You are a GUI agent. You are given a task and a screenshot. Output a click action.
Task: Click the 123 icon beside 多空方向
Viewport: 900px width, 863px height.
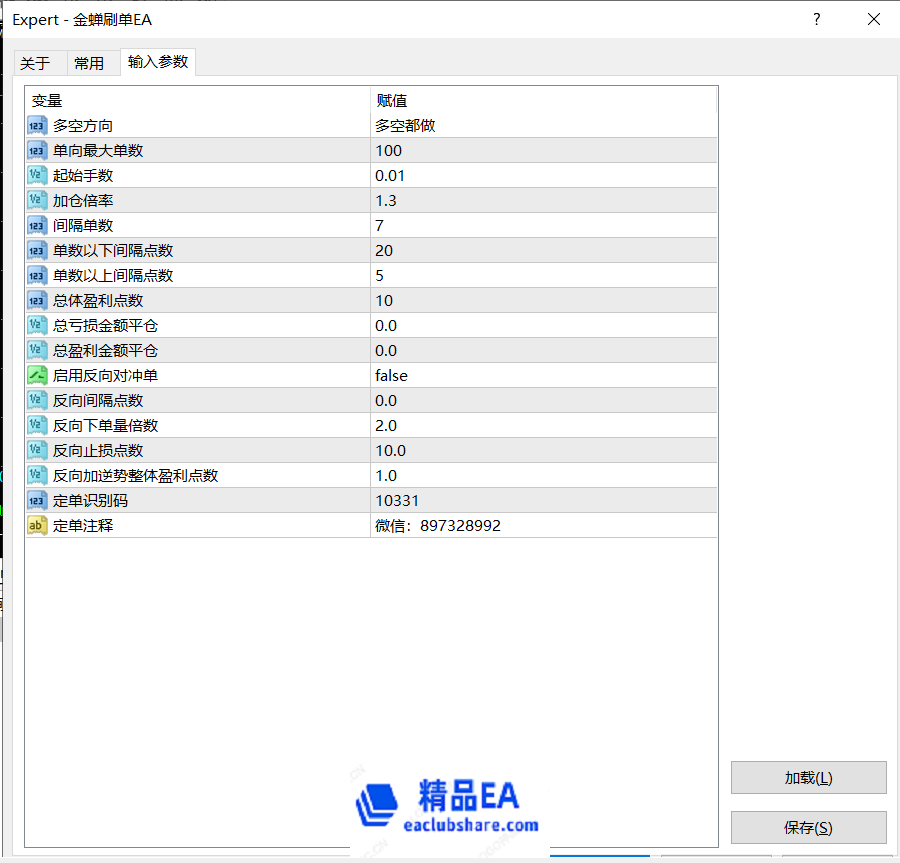click(x=37, y=125)
